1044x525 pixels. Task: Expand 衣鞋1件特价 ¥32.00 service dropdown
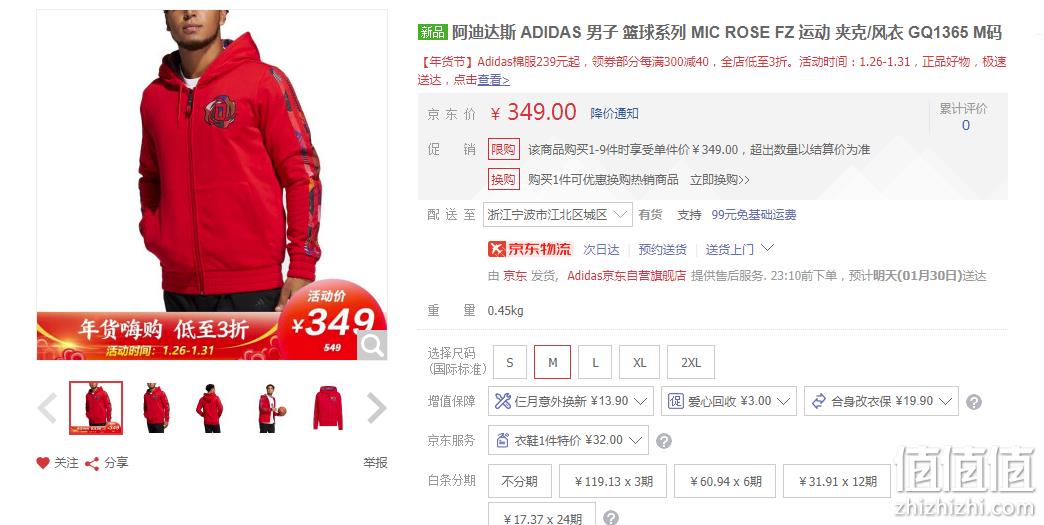568,440
